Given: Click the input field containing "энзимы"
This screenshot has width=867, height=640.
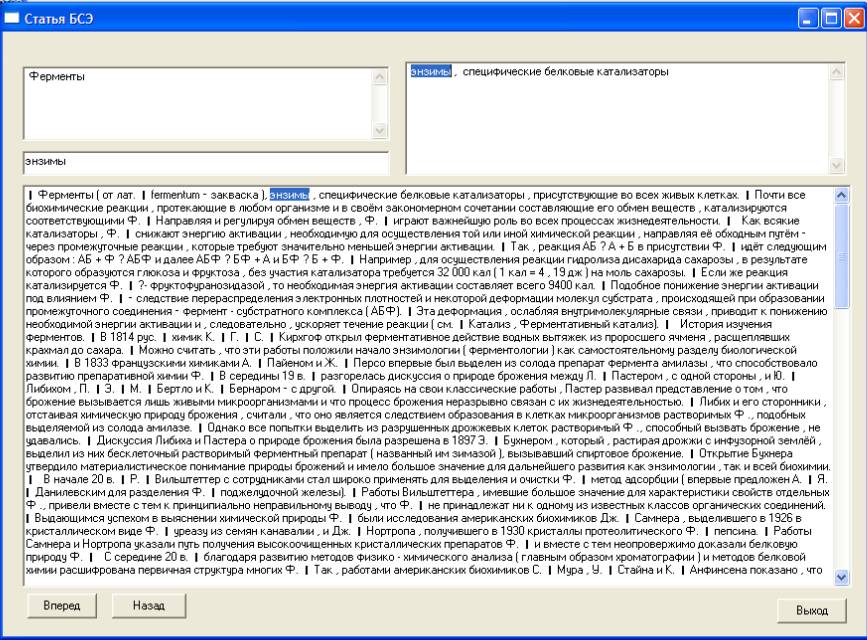Looking at the screenshot, I should 205,161.
